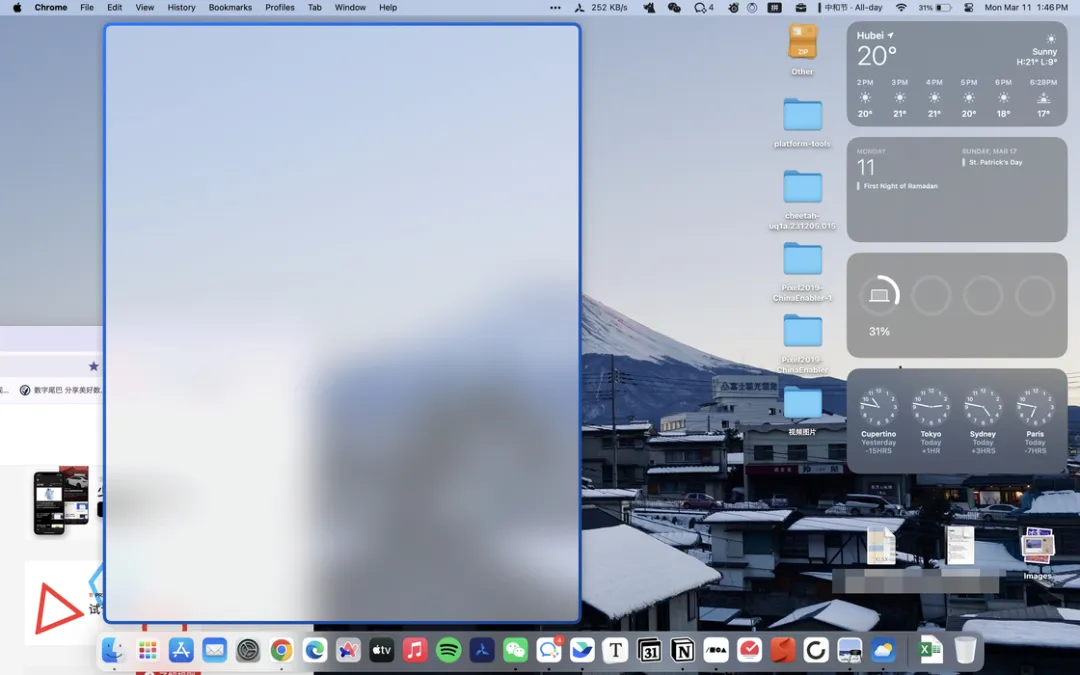Image resolution: width=1080 pixels, height=675 pixels.
Task: Select the platform-tools folder on the desktop
Action: pos(802,123)
